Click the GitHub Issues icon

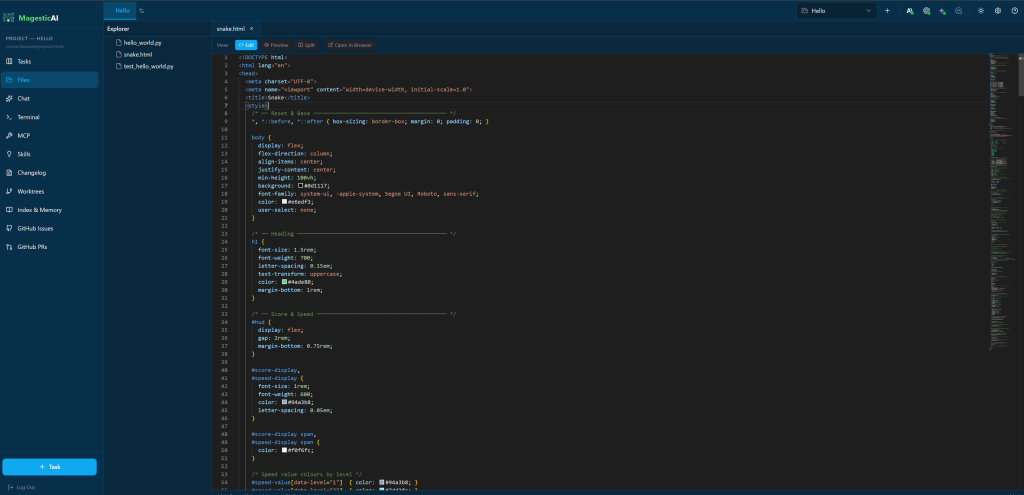coord(9,229)
